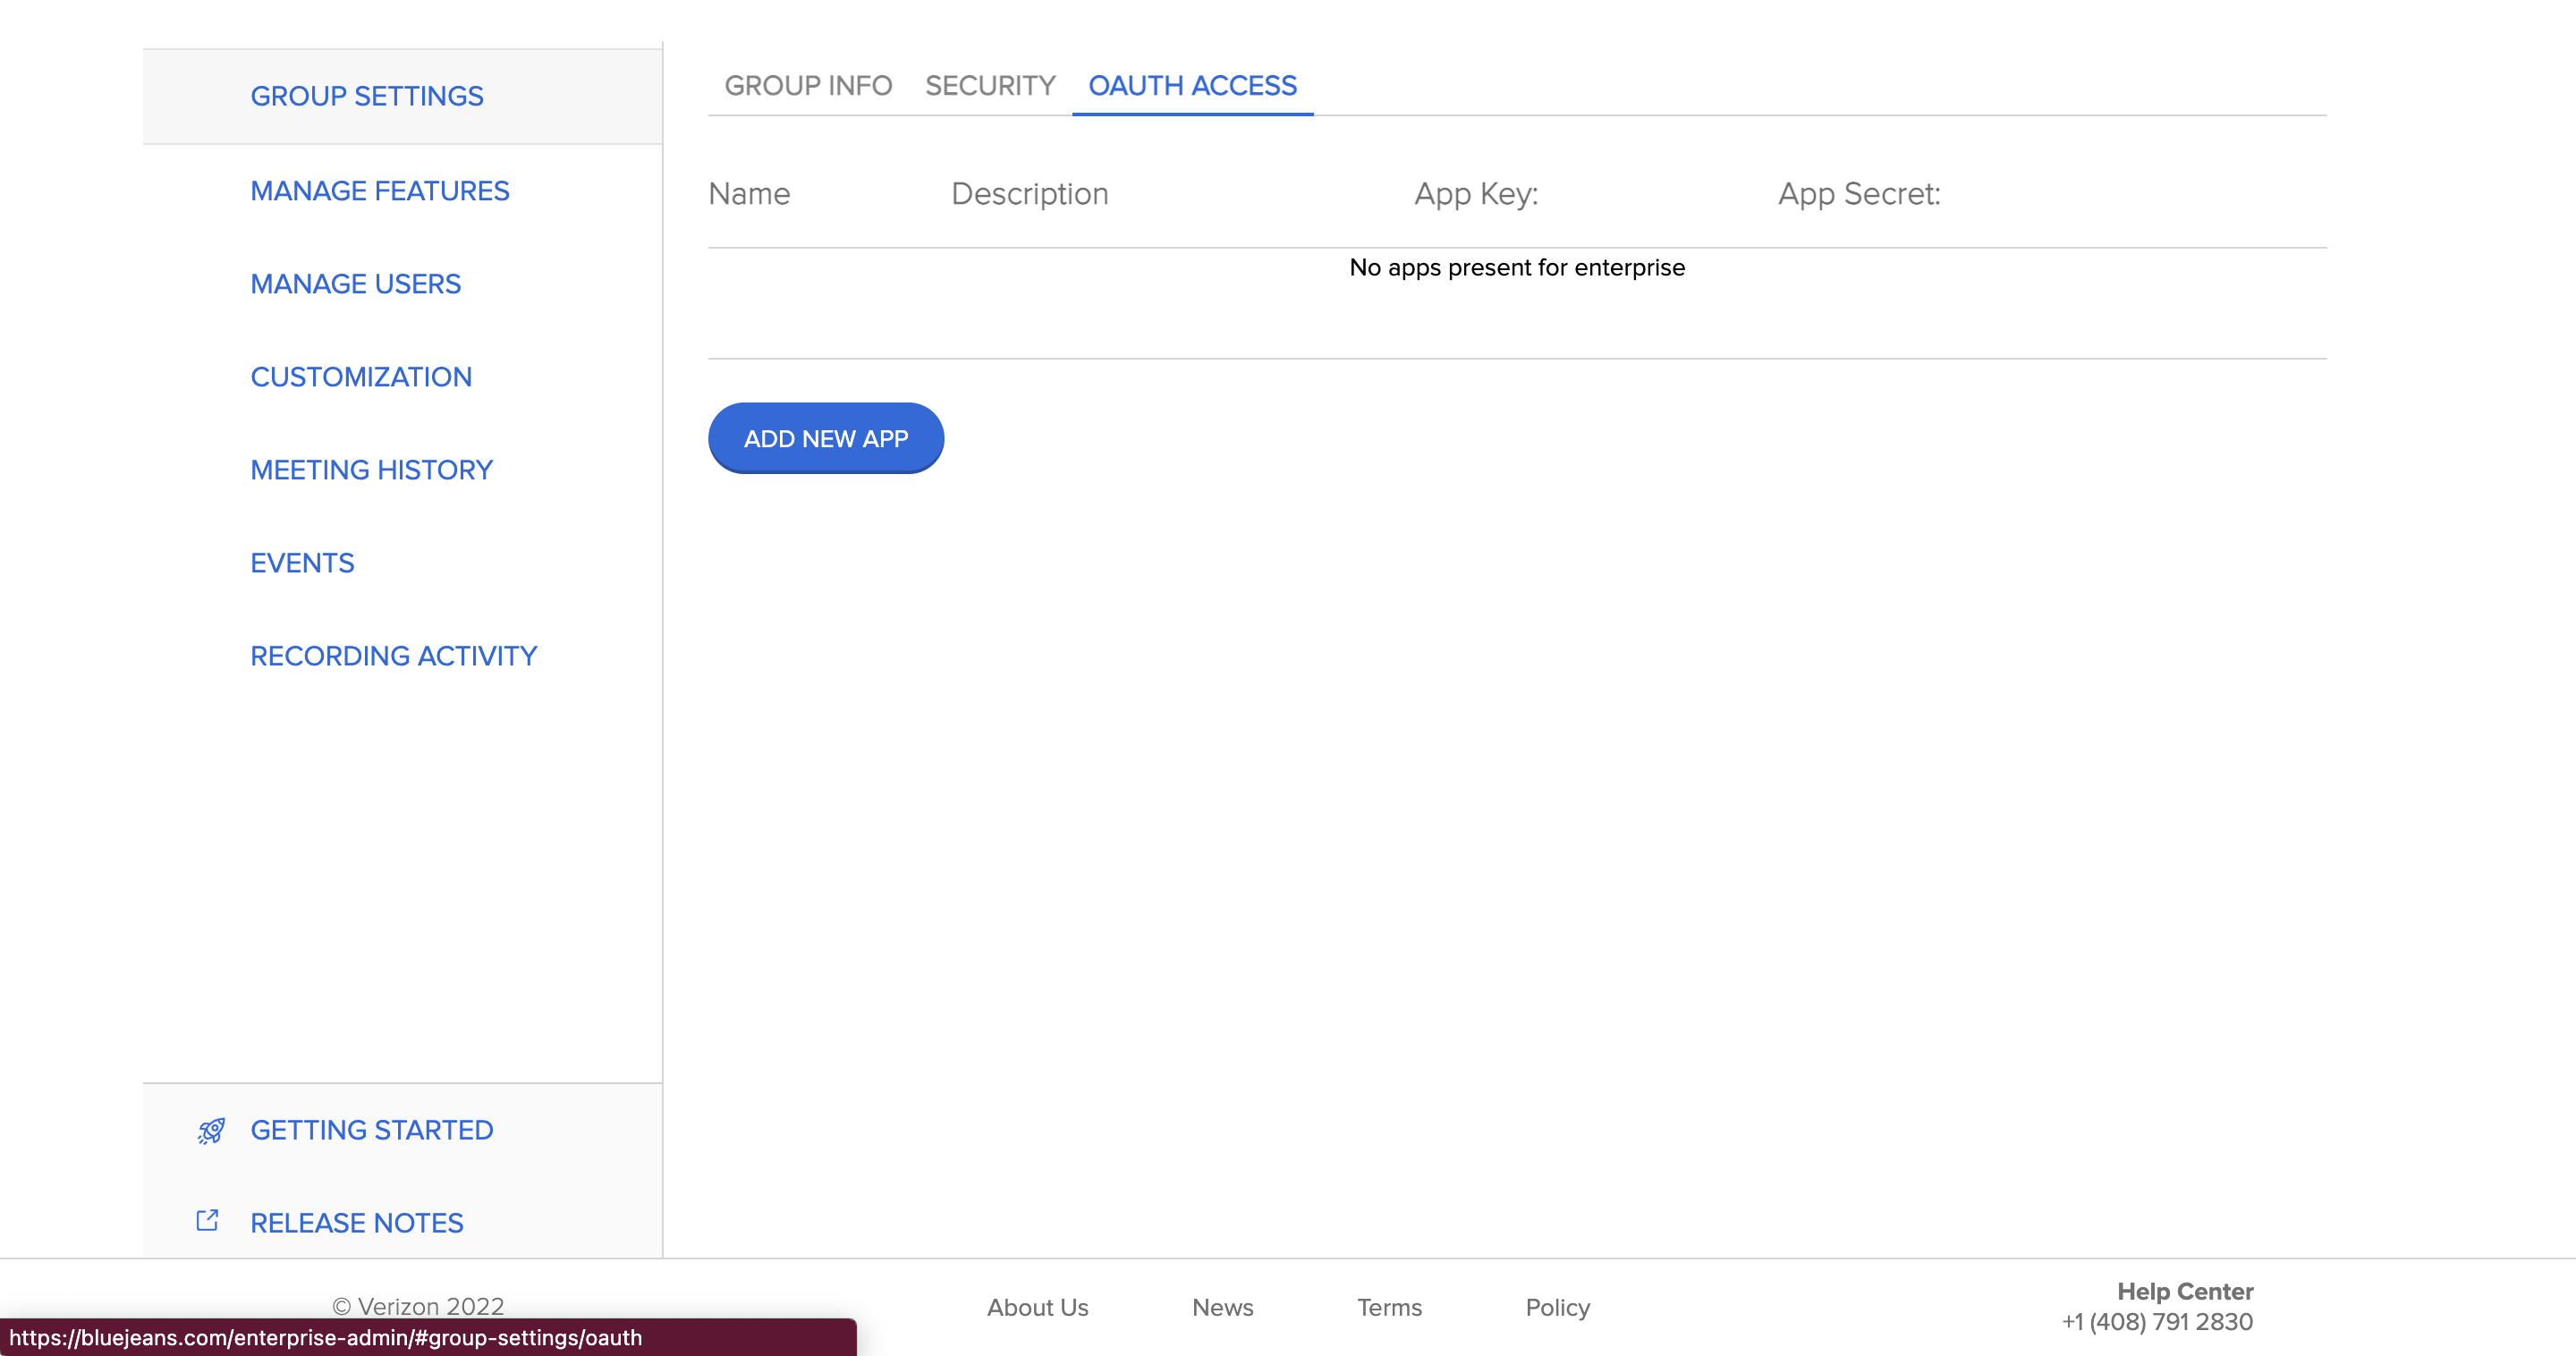This screenshot has height=1356, width=2576.
Task: Open the Recording Activity page
Action: [x=393, y=656]
